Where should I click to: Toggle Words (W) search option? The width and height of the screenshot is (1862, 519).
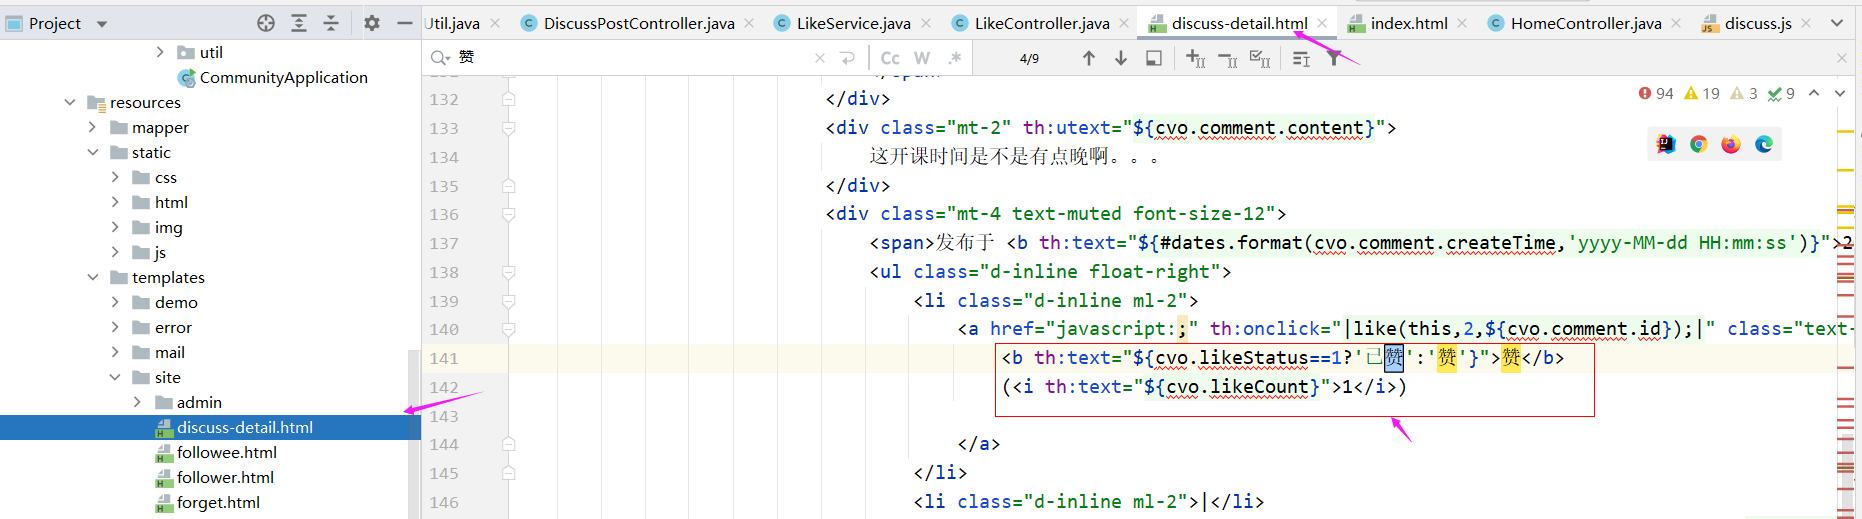tap(922, 58)
